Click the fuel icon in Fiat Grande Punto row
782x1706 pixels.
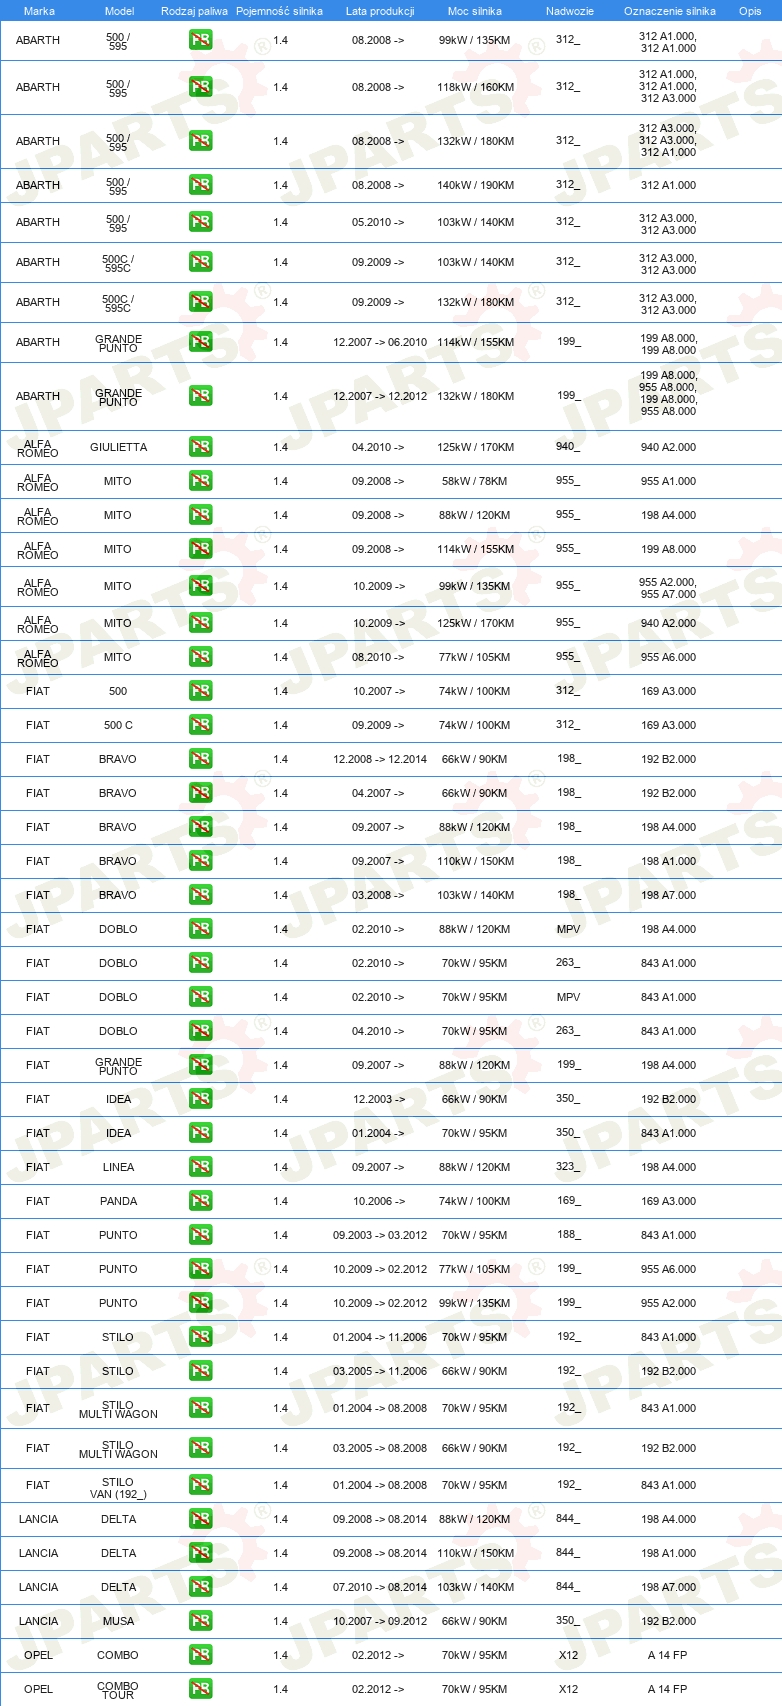click(x=200, y=1065)
